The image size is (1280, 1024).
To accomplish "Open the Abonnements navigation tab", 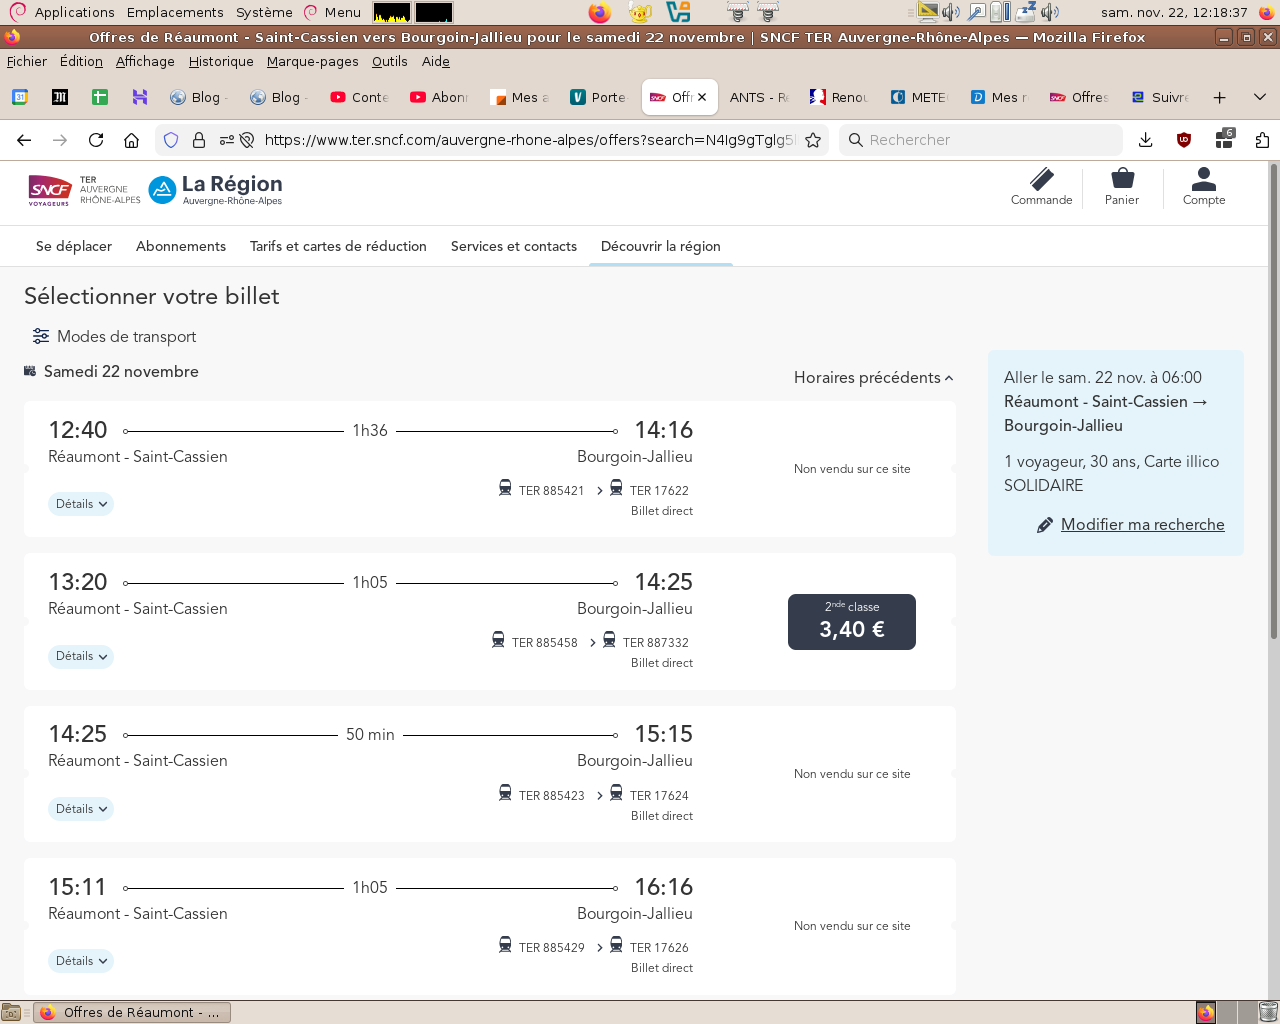I will [x=181, y=246].
